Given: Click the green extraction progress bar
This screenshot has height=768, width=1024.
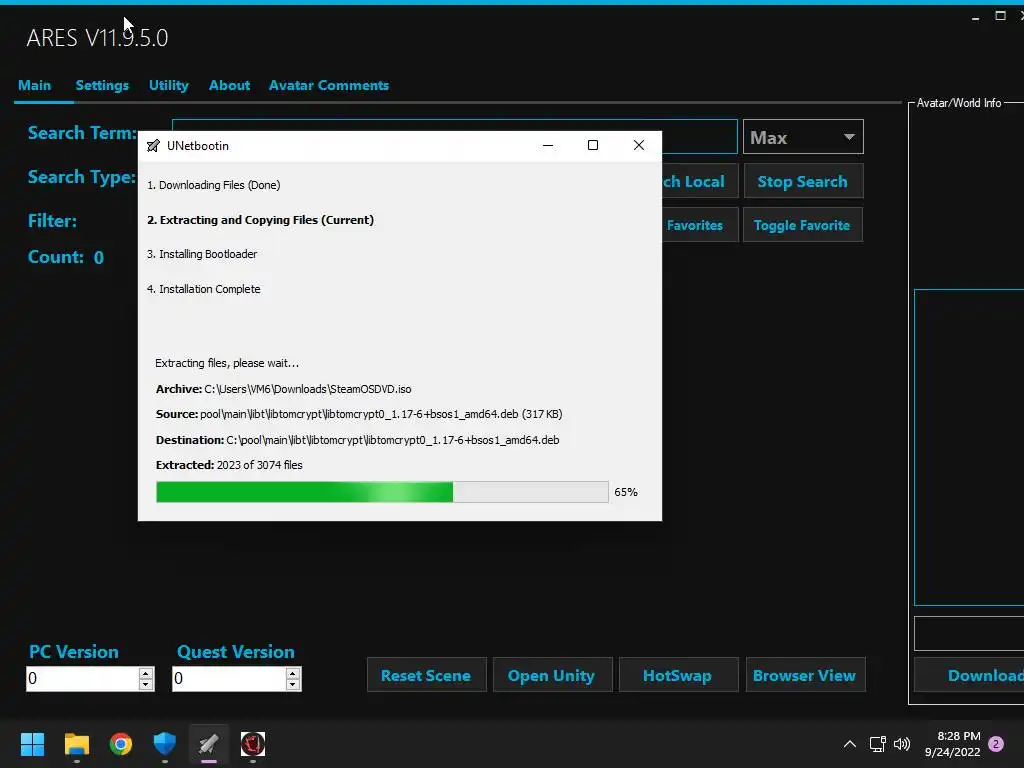Looking at the screenshot, I should click(x=382, y=492).
